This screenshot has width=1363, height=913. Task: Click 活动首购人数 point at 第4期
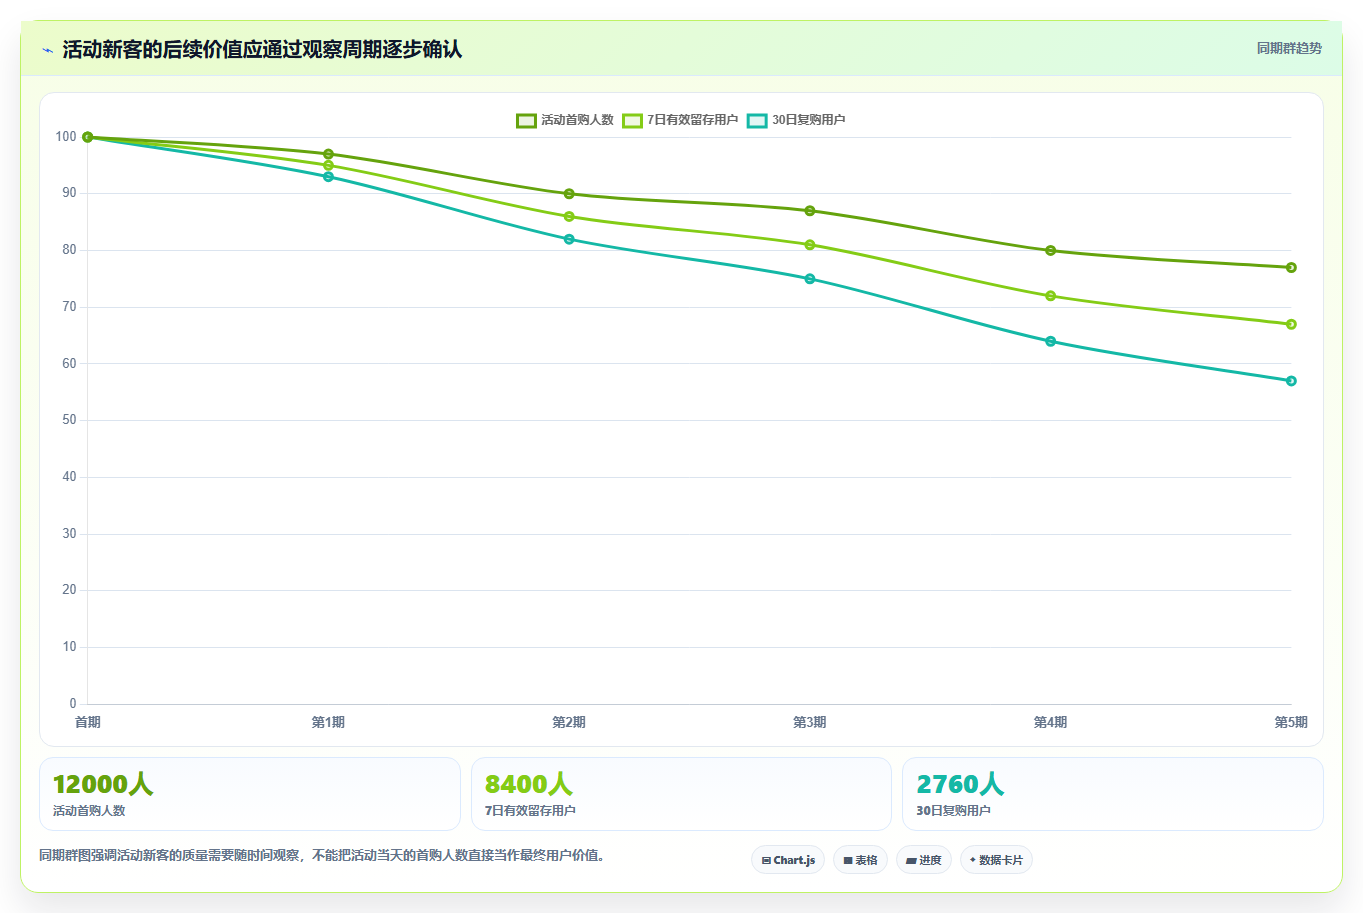point(1050,251)
